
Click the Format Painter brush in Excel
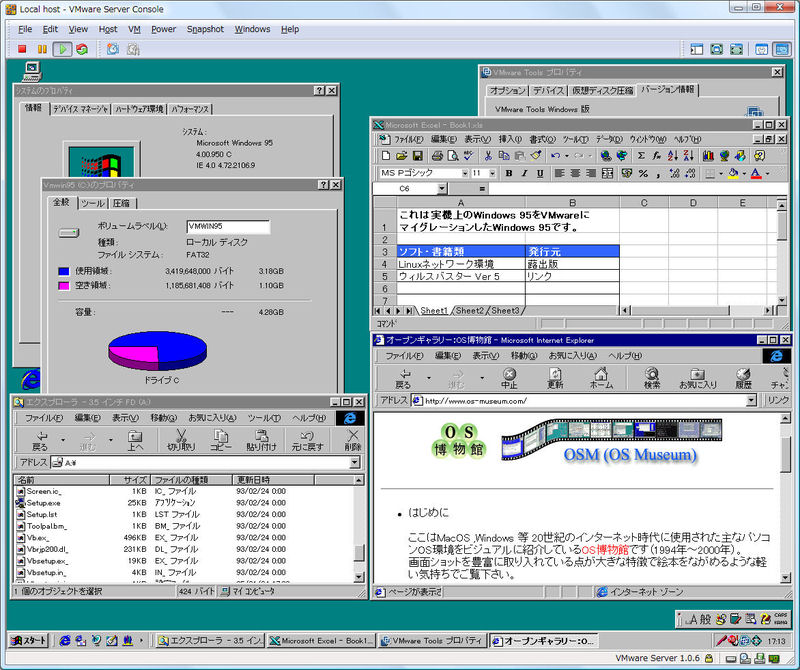[x=535, y=156]
